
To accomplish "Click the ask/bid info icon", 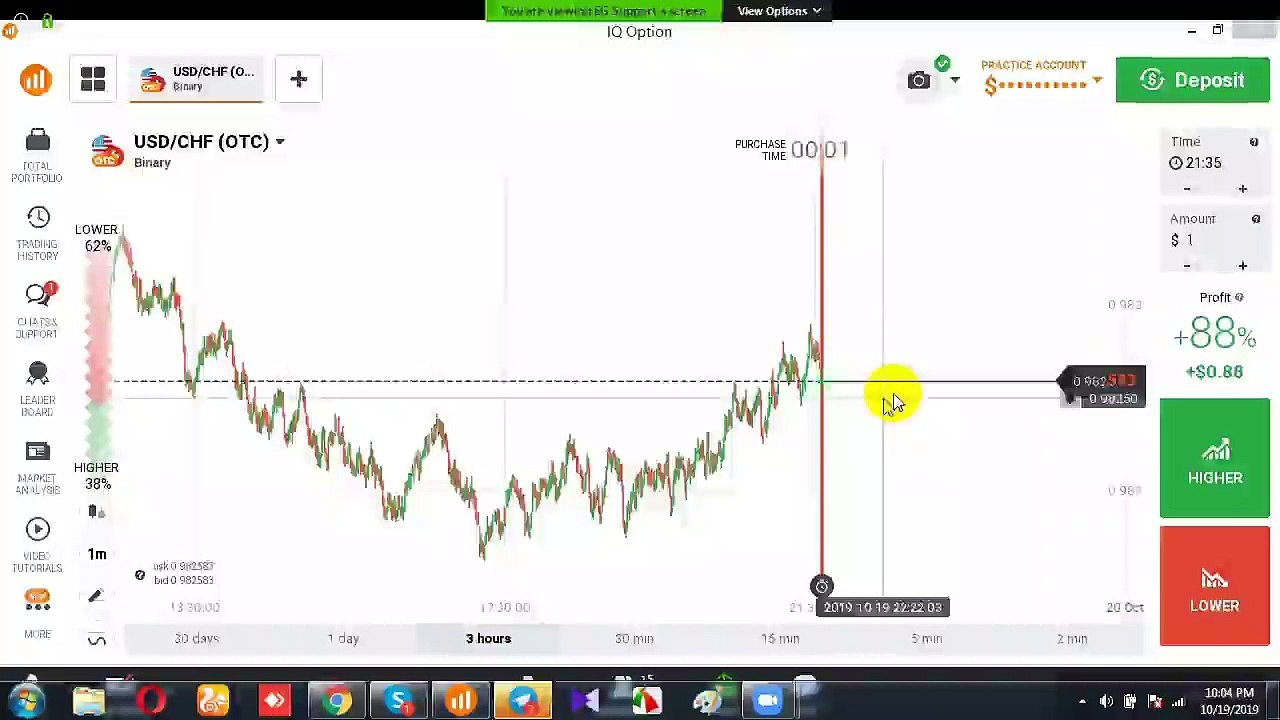I will click(140, 575).
